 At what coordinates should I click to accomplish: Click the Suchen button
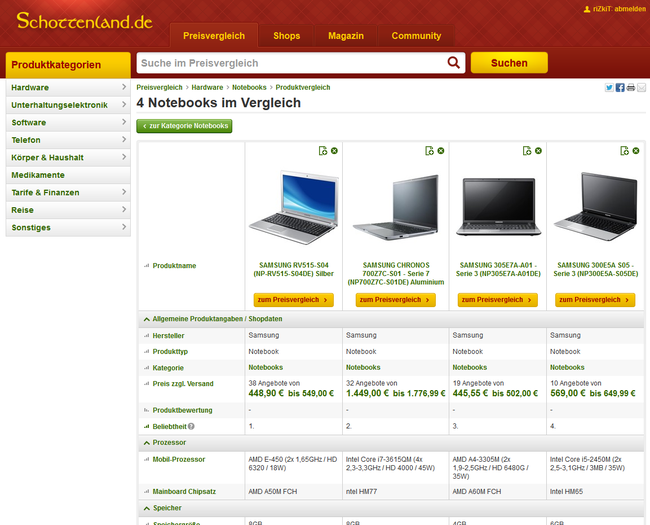click(x=509, y=63)
